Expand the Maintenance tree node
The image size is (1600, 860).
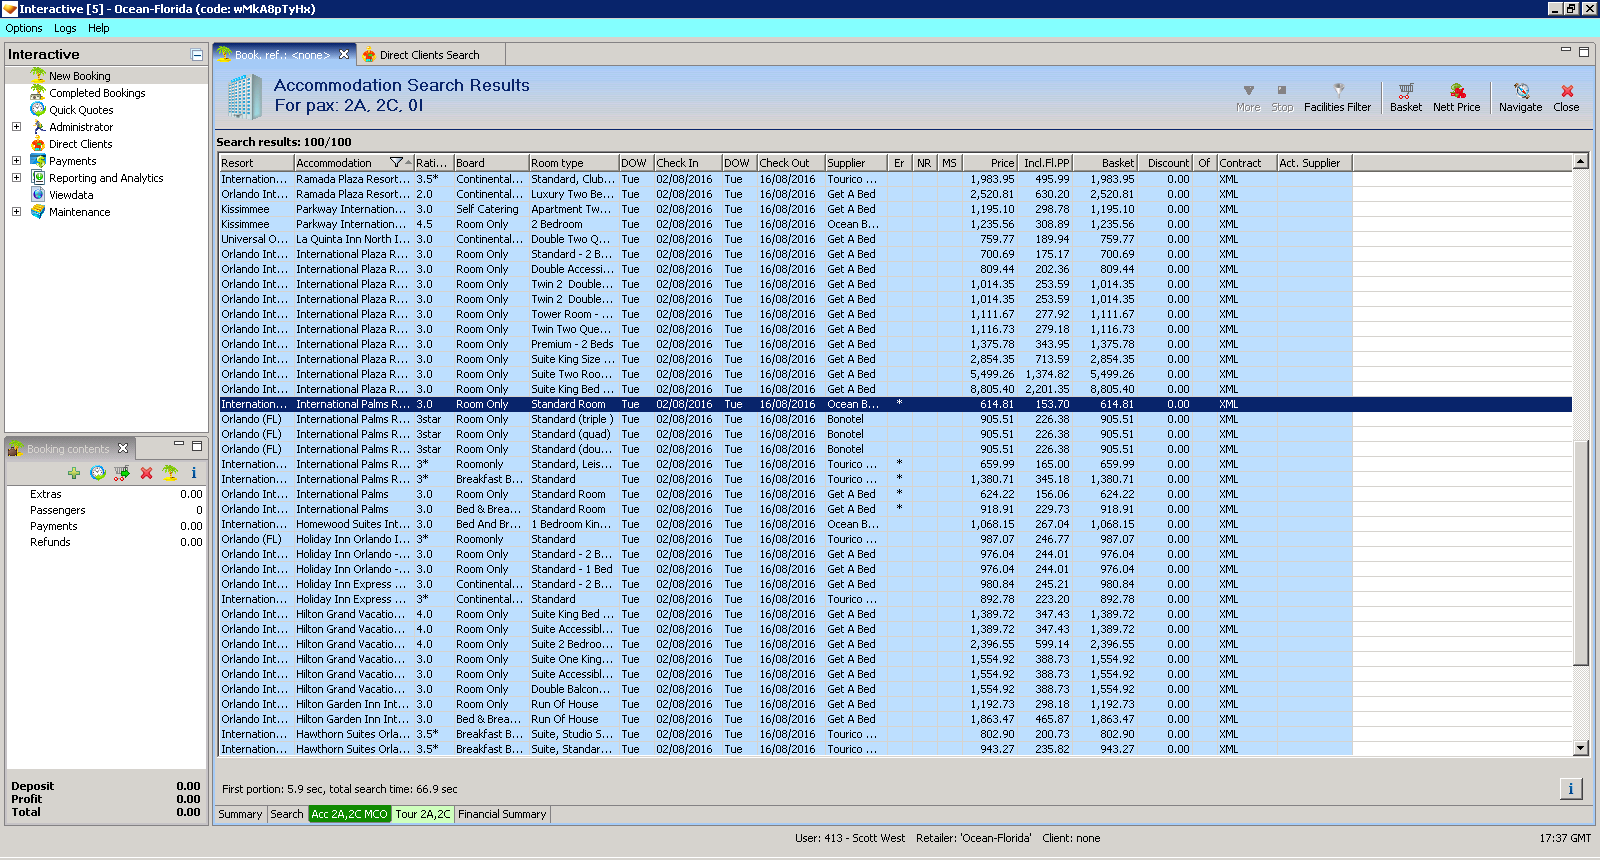point(16,212)
